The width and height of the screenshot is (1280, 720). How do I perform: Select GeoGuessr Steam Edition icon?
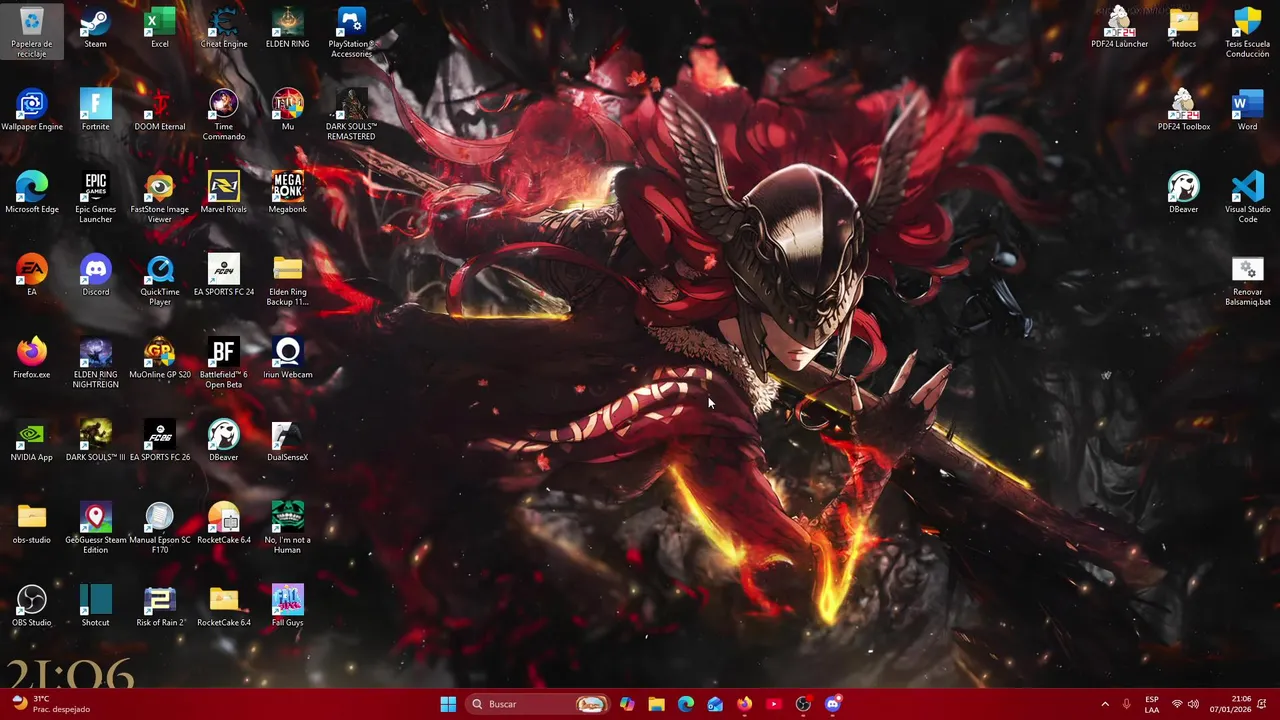(x=95, y=528)
